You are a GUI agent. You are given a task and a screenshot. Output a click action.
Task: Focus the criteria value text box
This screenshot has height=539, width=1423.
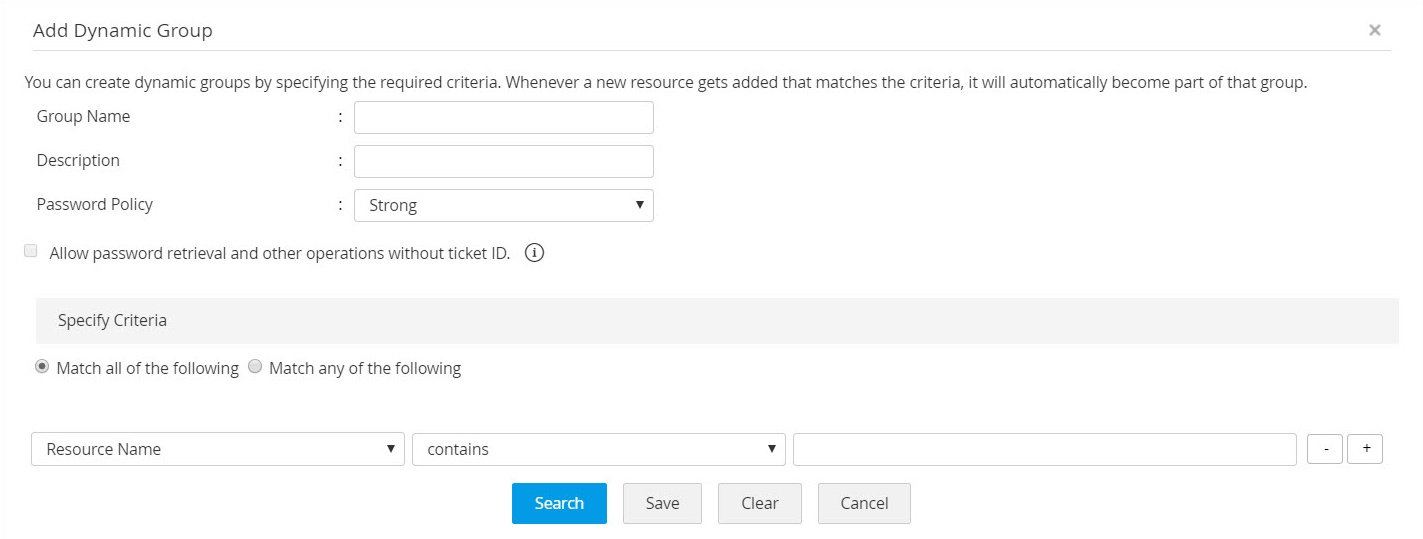(1044, 449)
